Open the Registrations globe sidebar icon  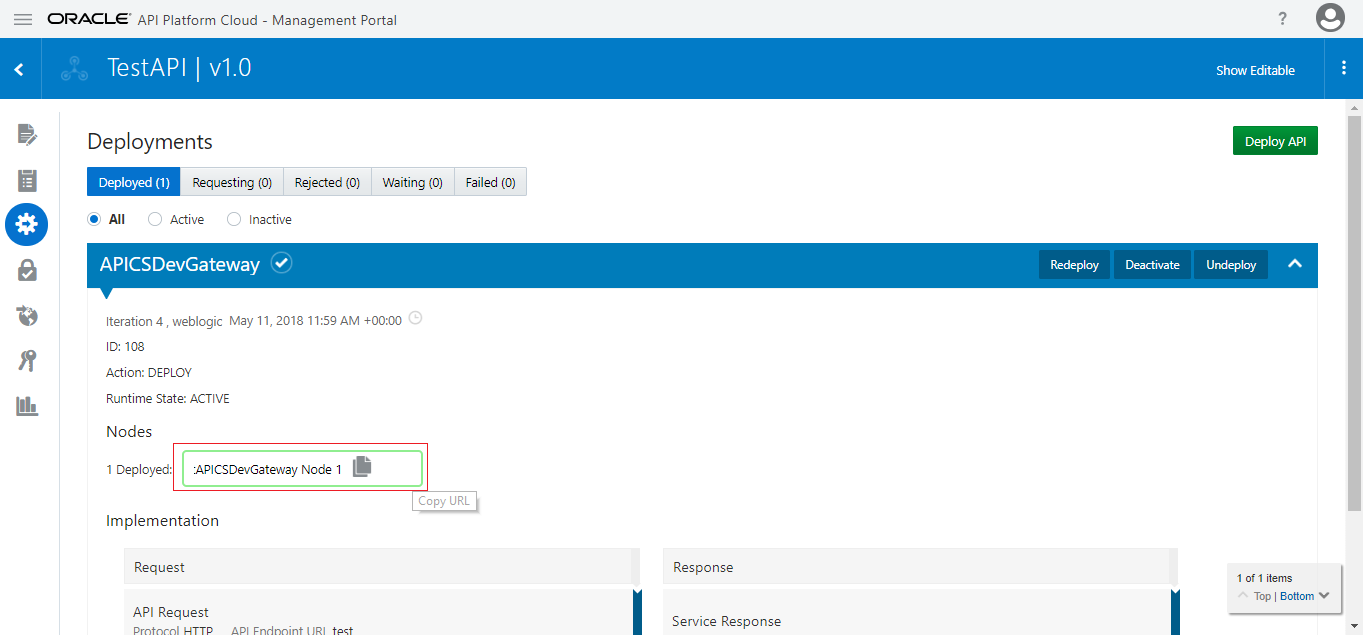click(27, 315)
